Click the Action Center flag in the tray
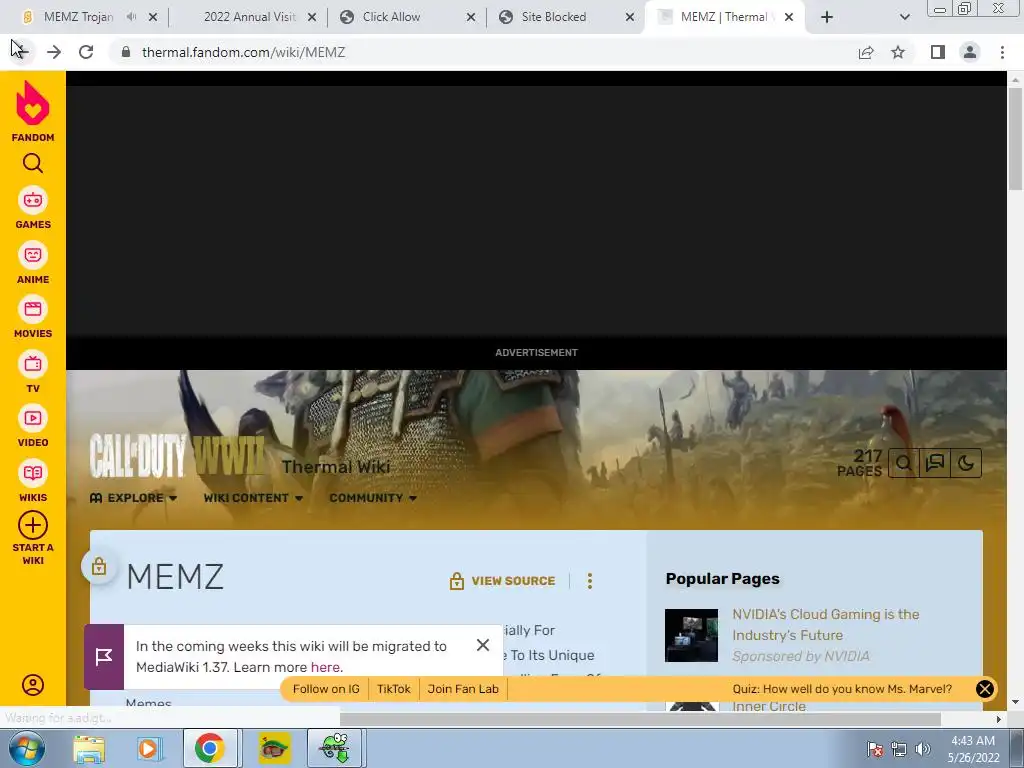 (x=874, y=749)
